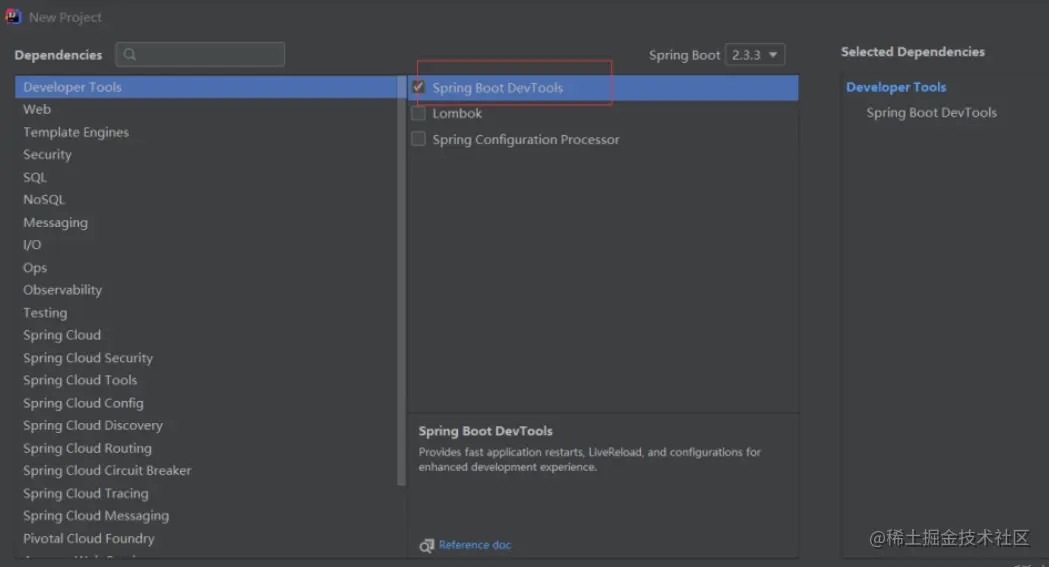Select the NoSQL category
1049x567 pixels.
[x=206, y=199]
